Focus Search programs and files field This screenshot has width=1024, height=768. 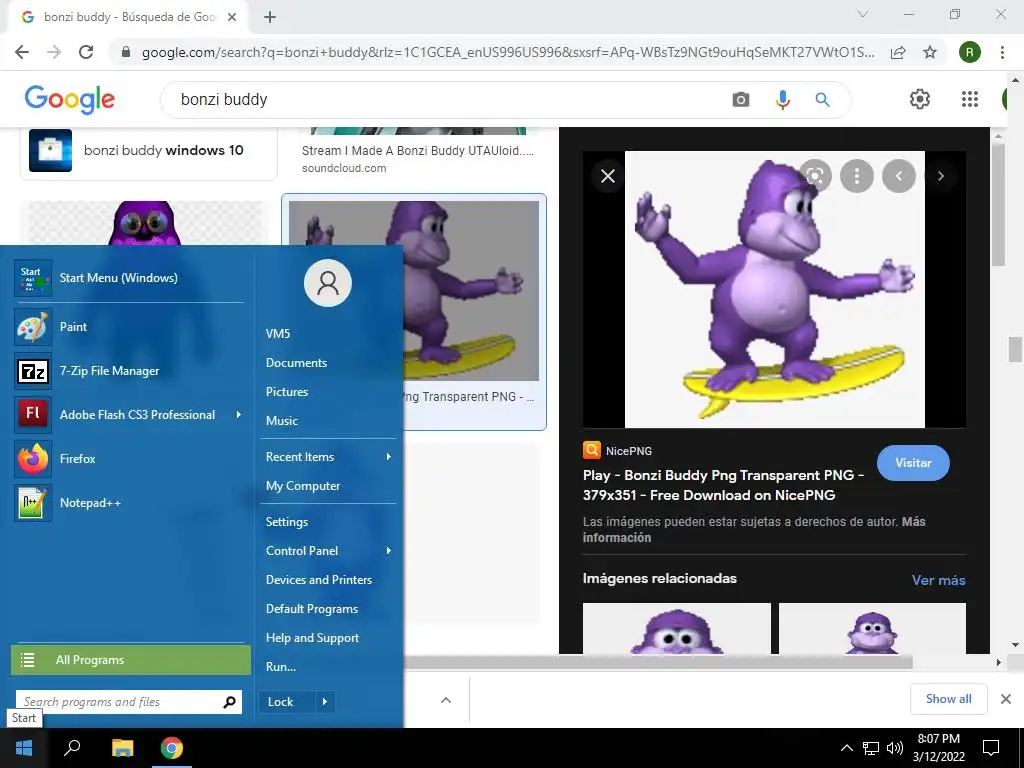pos(129,702)
